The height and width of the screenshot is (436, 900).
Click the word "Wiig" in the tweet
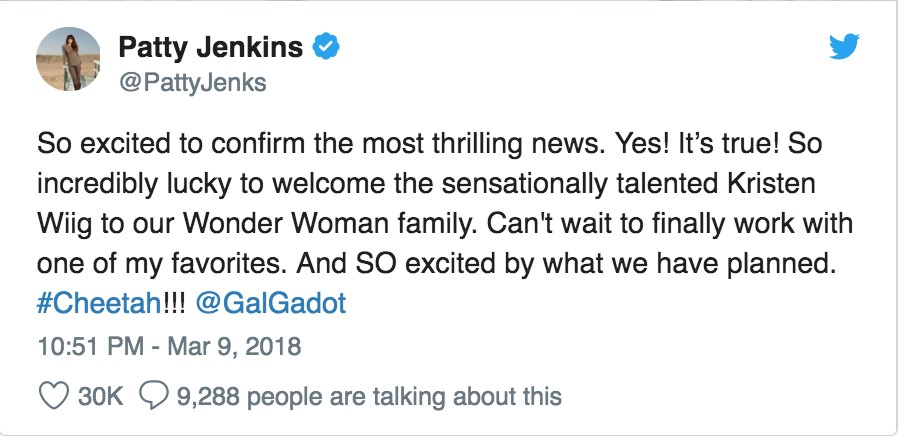[66, 223]
